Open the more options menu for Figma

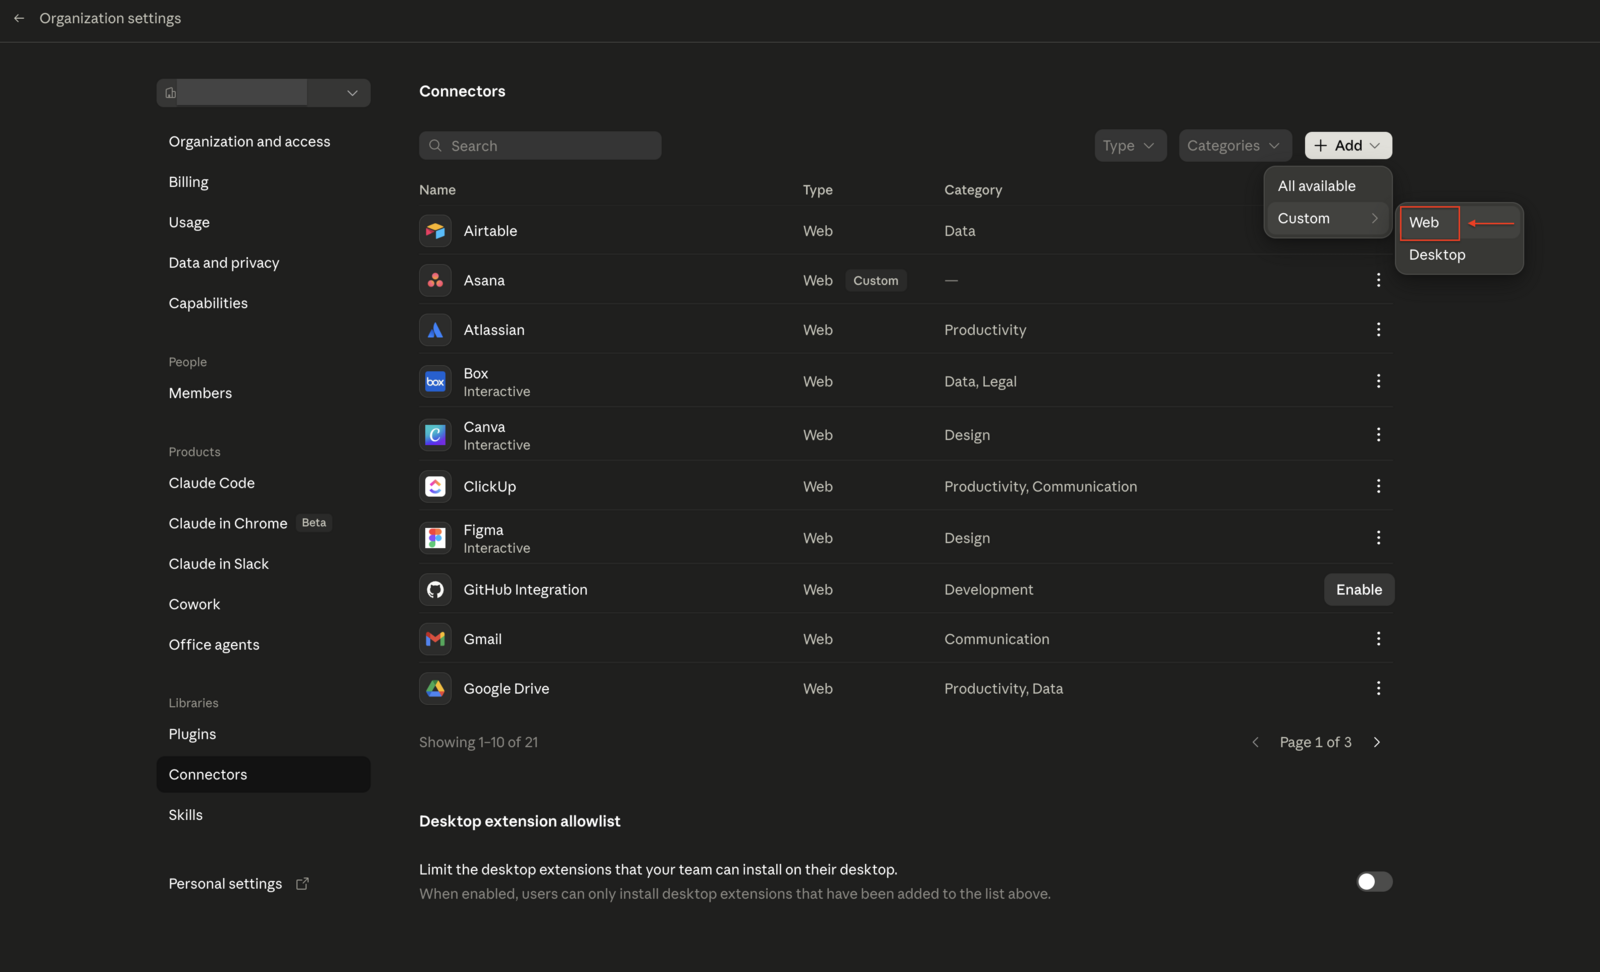pyautogui.click(x=1378, y=538)
